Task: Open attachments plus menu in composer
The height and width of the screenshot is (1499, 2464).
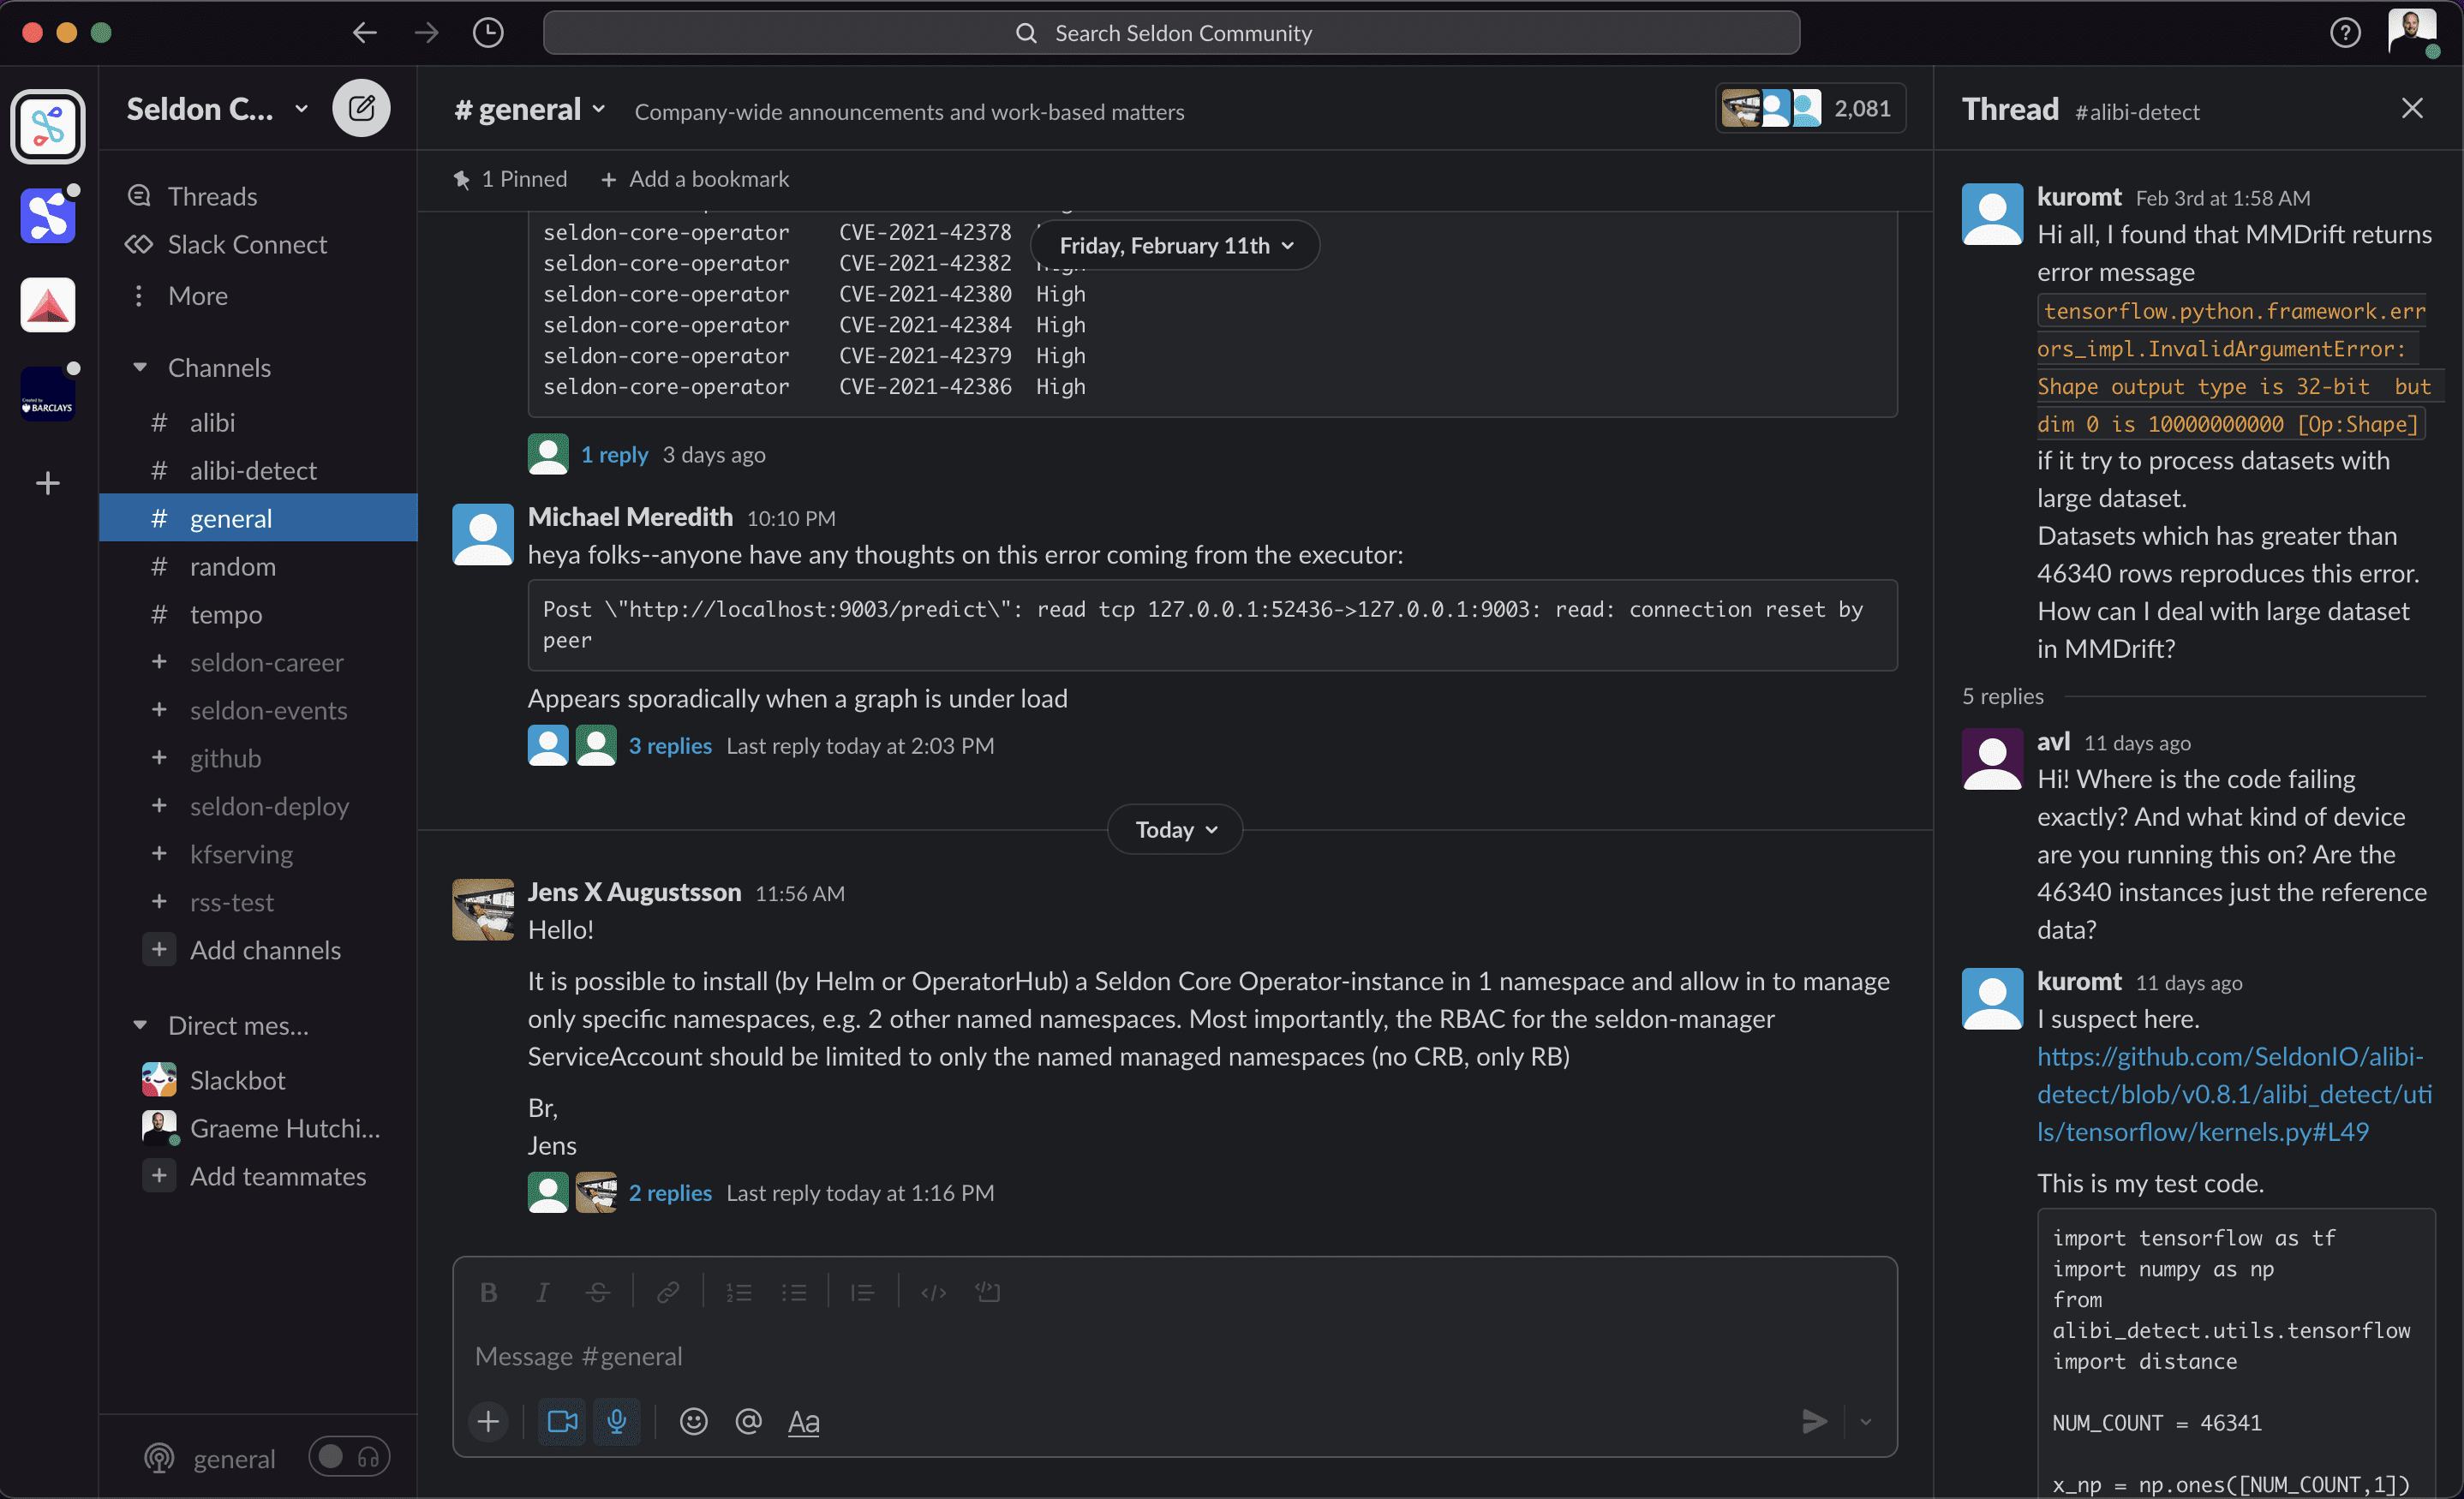Action: pyautogui.click(x=488, y=1421)
